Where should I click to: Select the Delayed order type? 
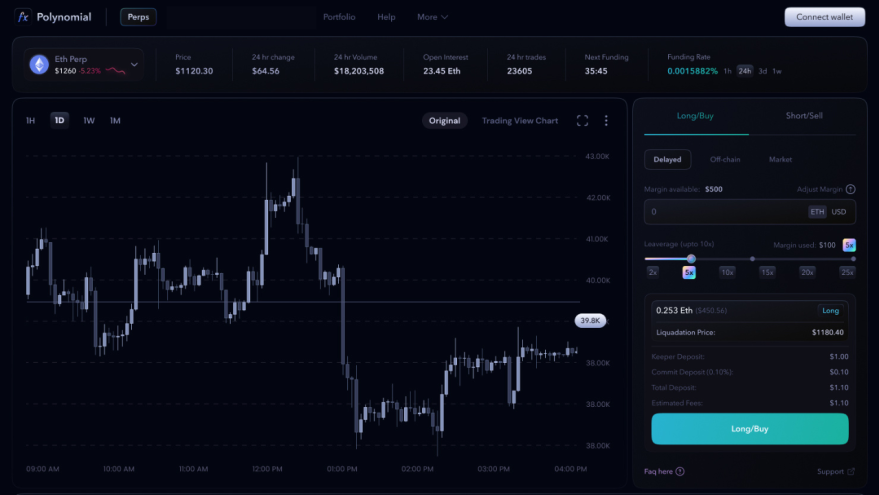668,160
